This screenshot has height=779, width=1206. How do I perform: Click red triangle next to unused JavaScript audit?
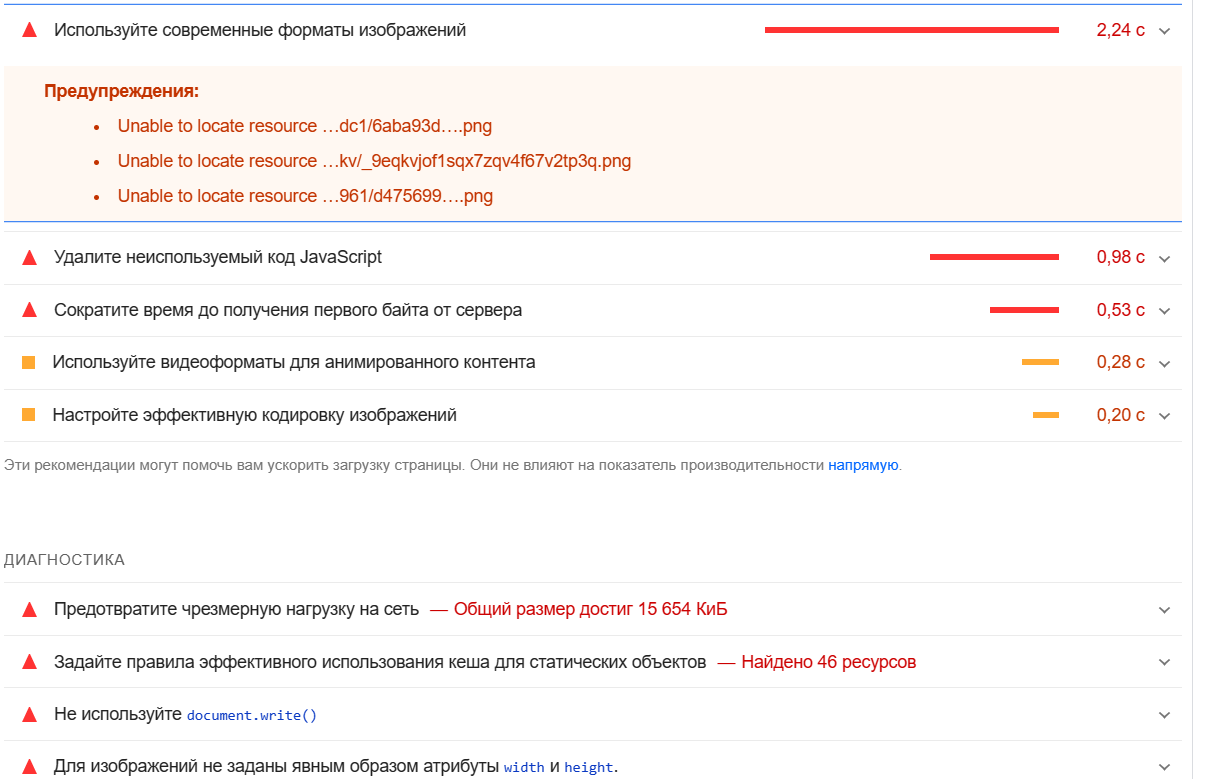tap(29, 257)
